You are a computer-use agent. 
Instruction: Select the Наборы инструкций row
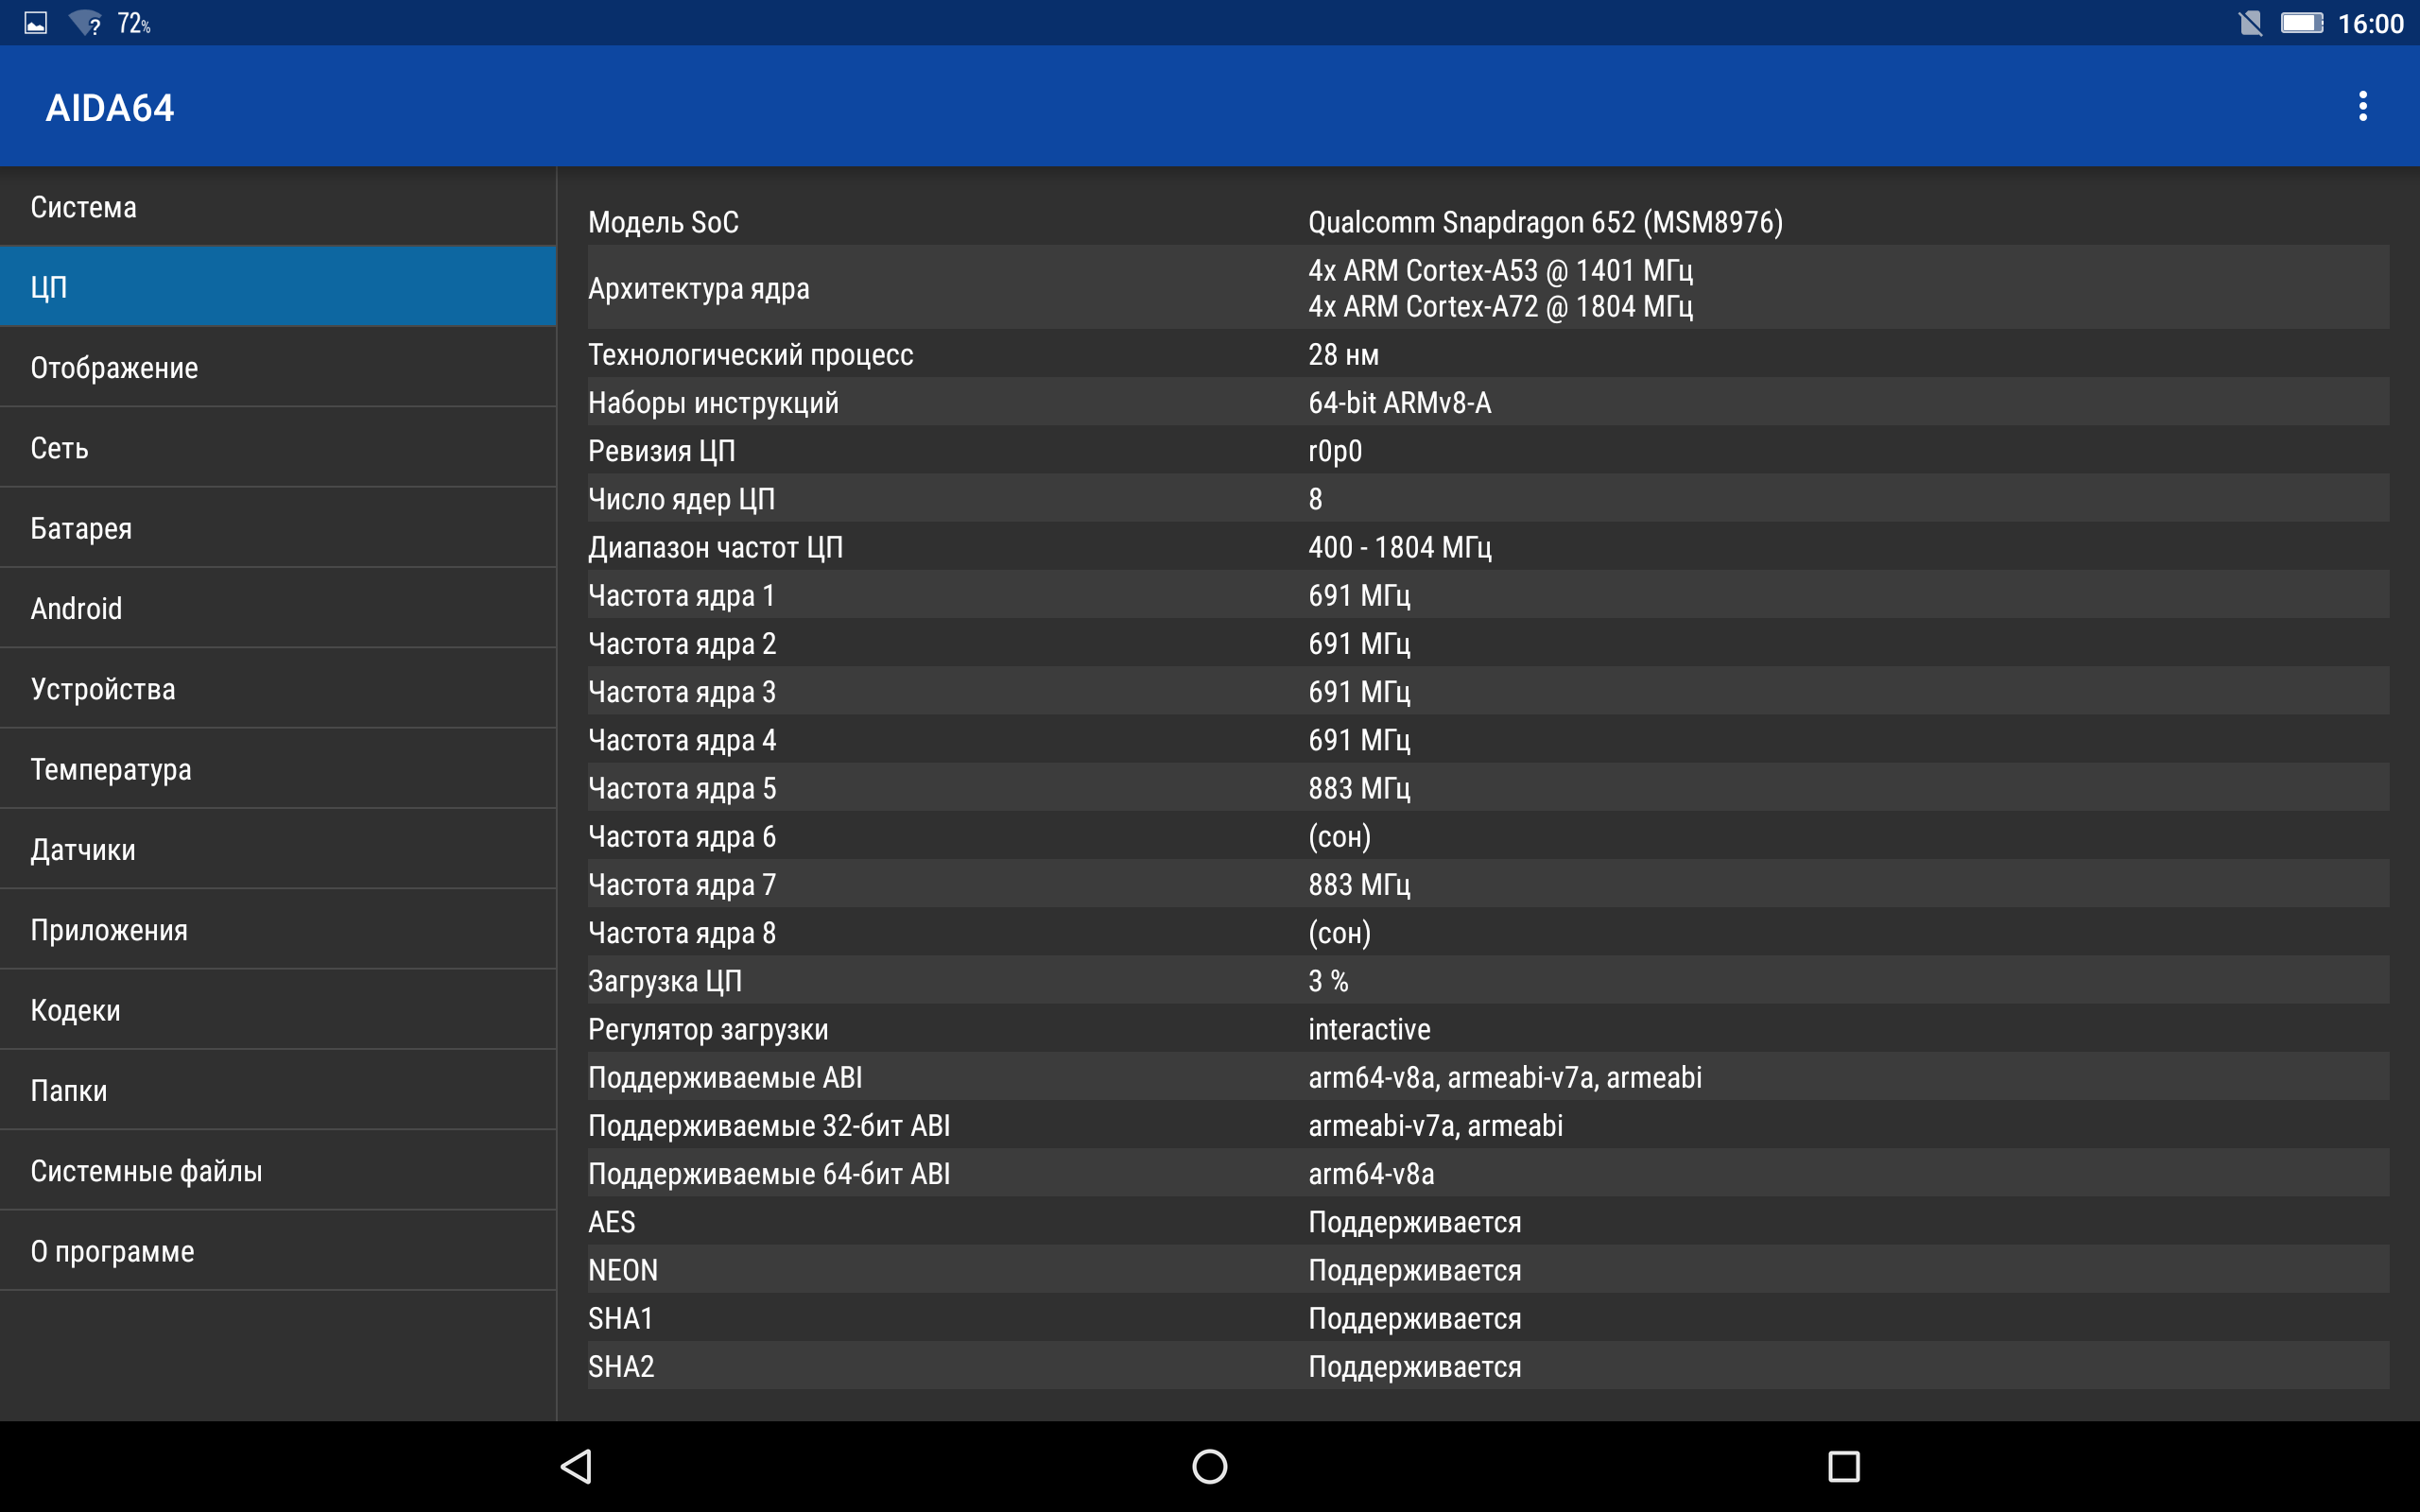point(1488,402)
